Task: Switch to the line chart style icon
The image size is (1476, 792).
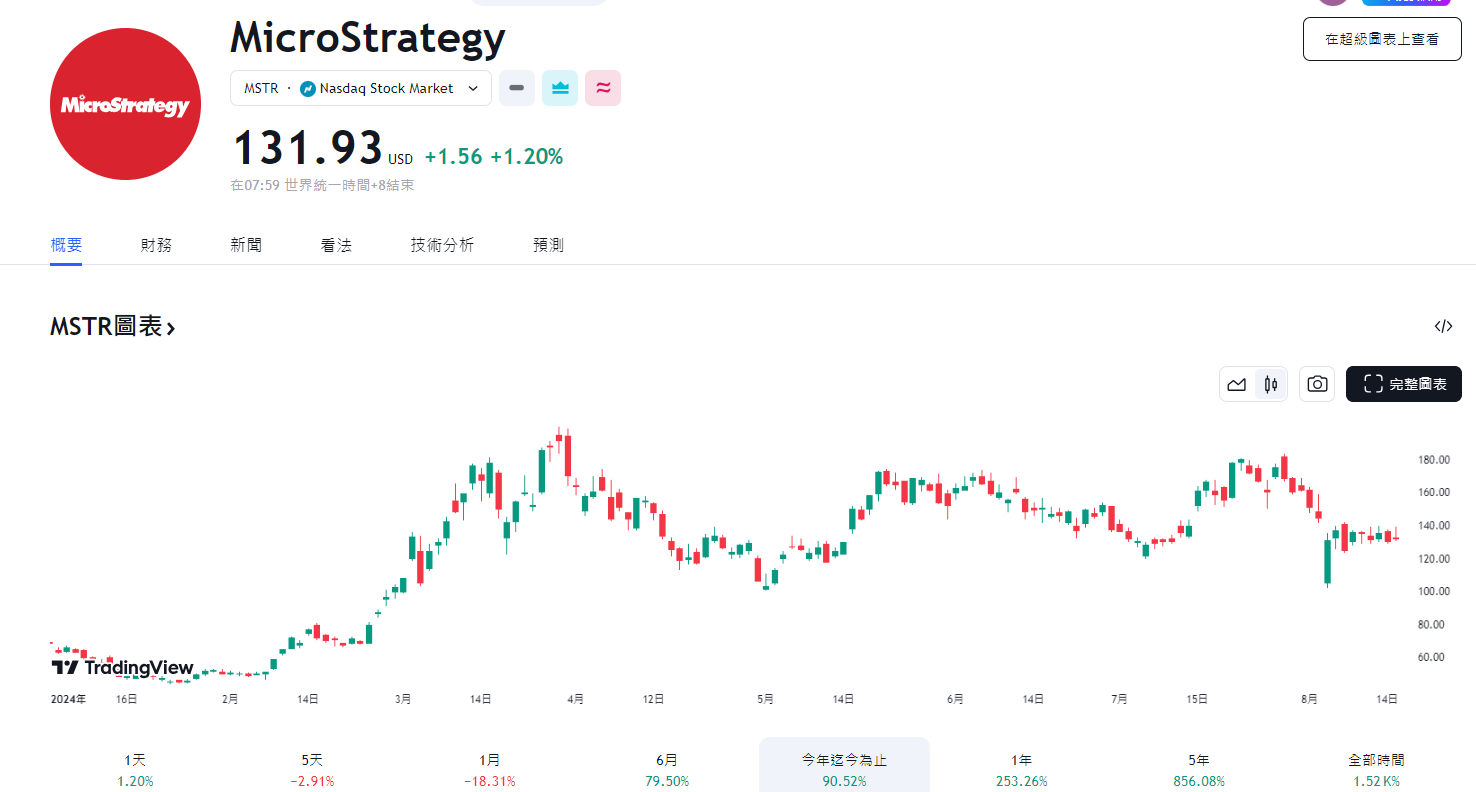Action: [1236, 384]
